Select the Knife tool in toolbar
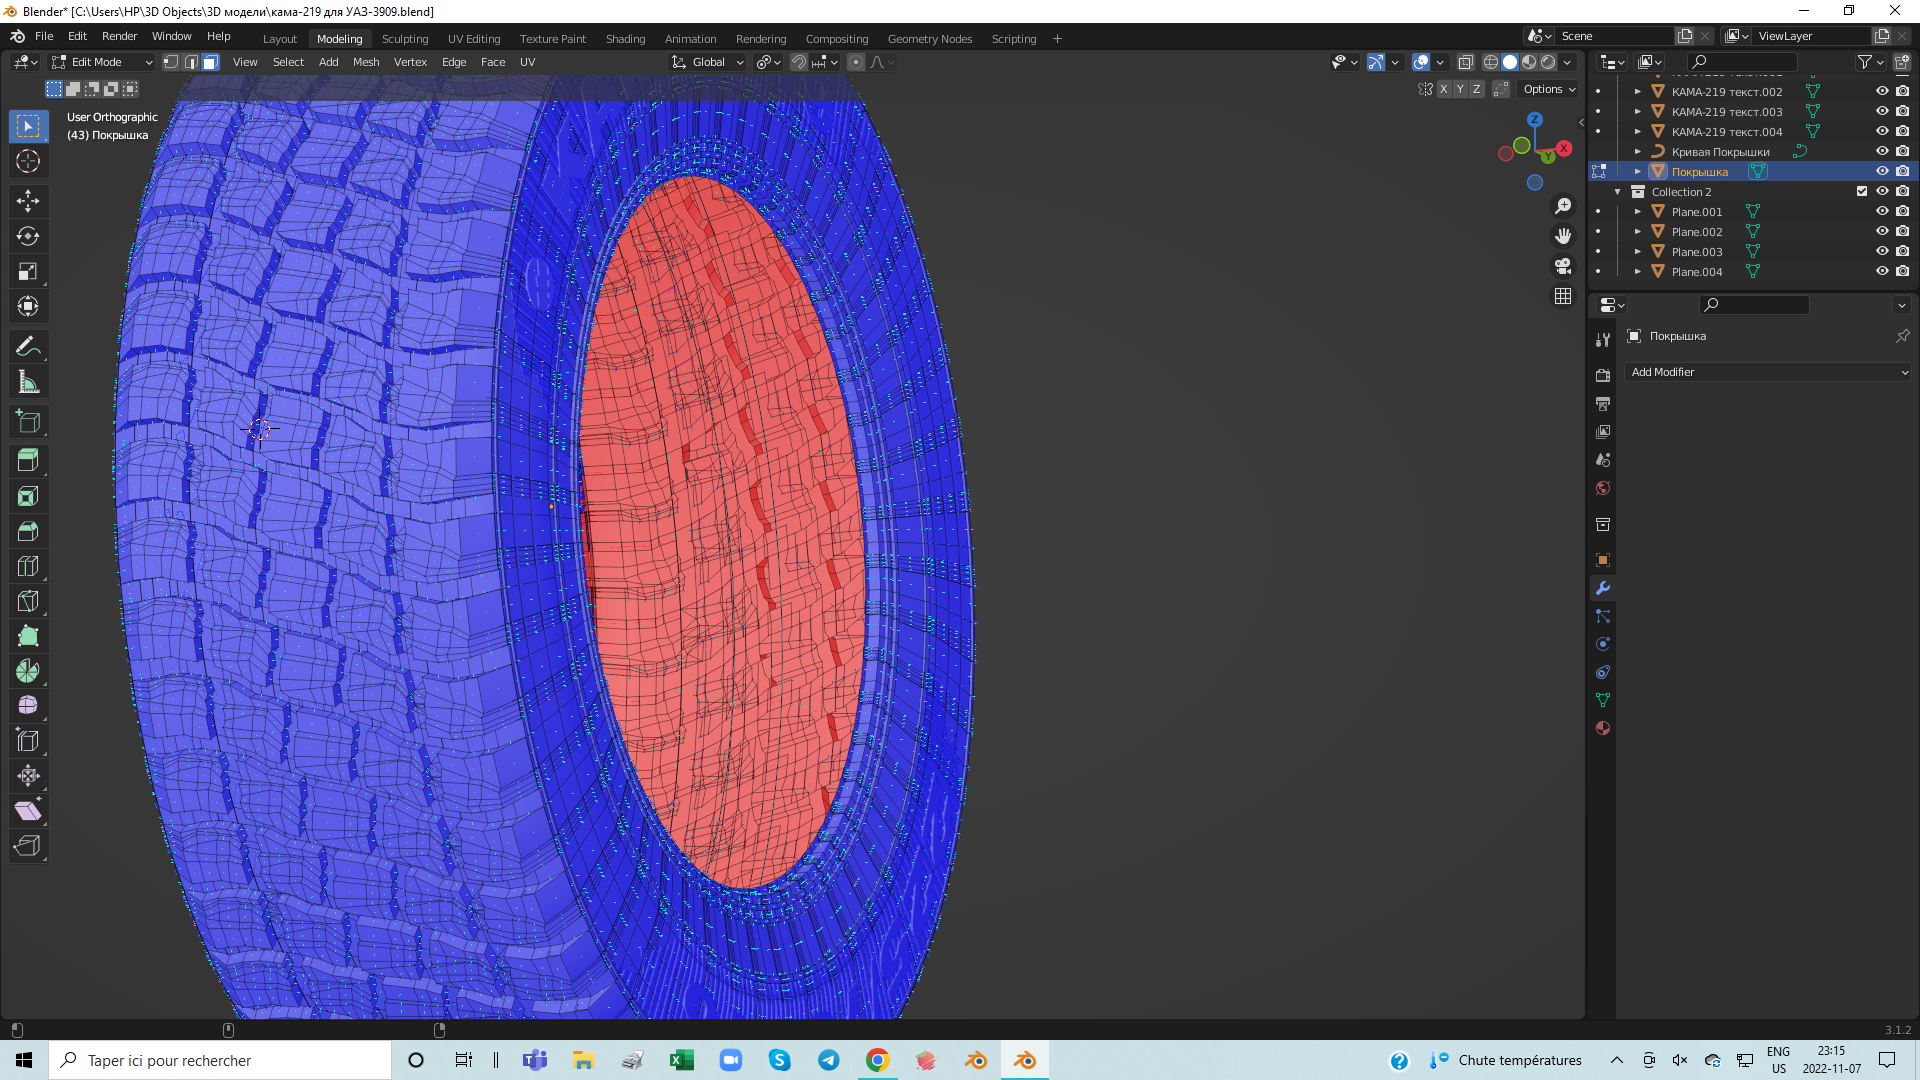 click(x=28, y=601)
